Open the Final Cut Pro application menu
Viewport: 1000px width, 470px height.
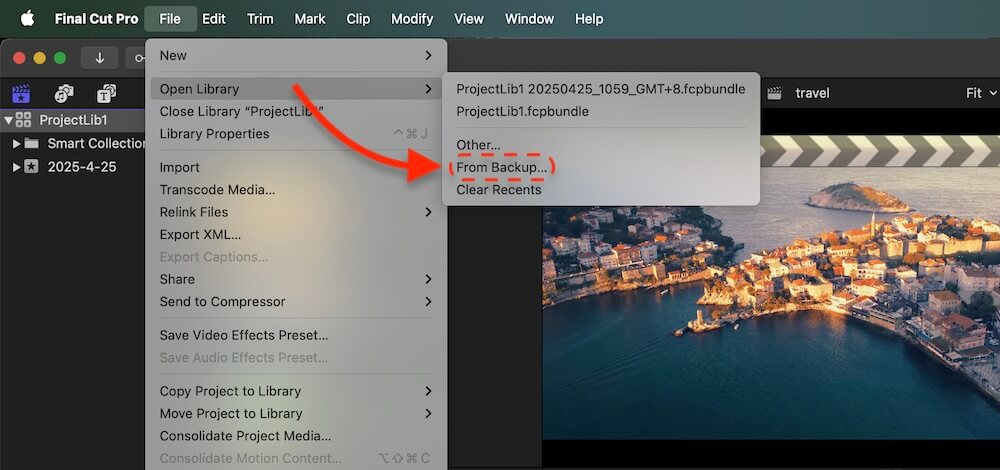tap(96, 19)
